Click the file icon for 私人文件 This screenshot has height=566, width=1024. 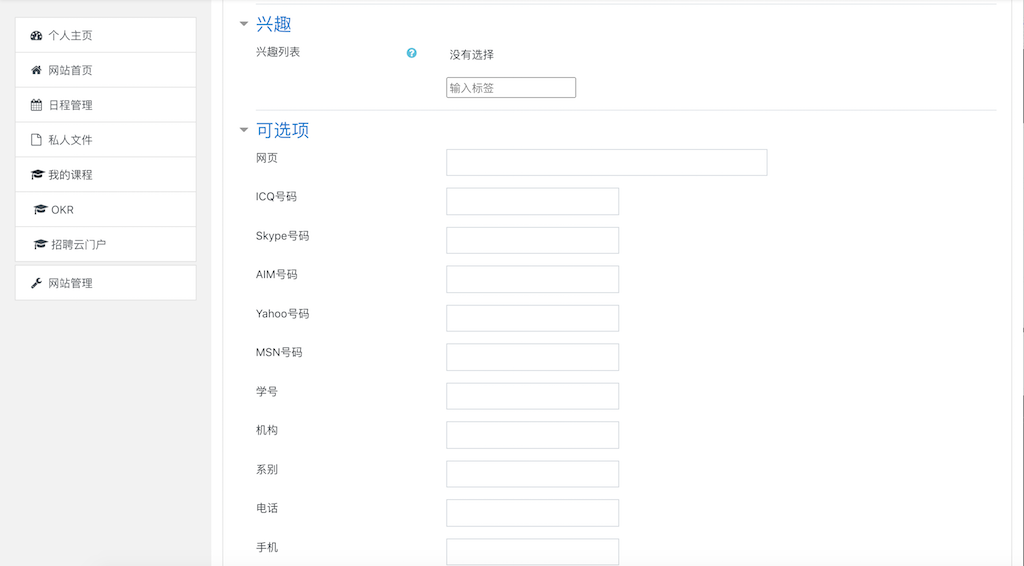pyautogui.click(x=37, y=140)
